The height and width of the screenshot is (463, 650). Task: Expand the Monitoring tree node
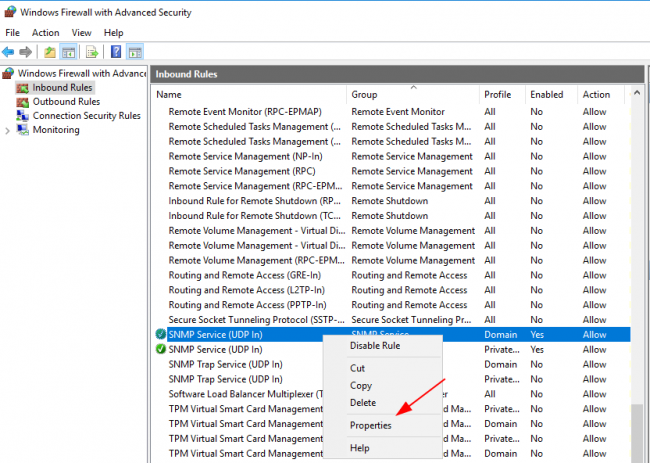(x=8, y=130)
